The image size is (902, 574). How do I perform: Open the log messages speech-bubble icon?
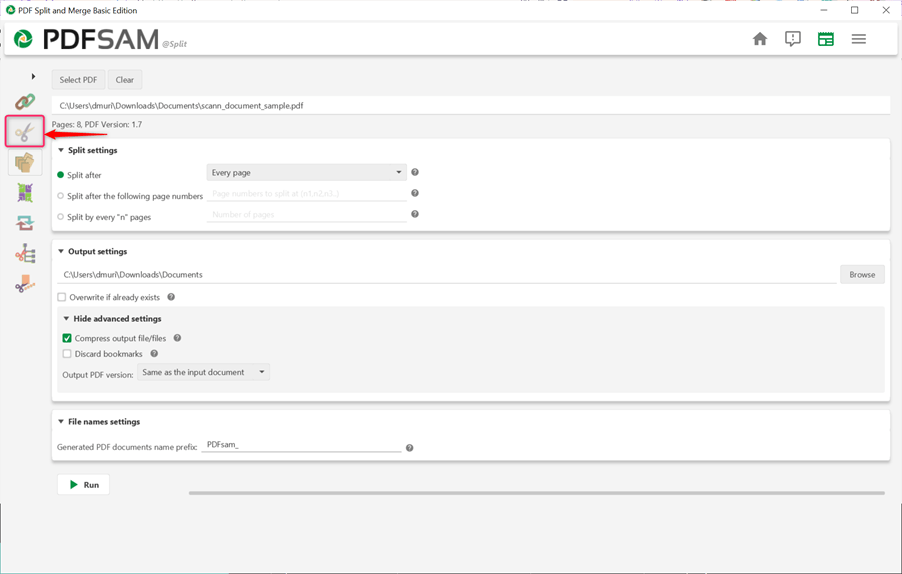pyautogui.click(x=793, y=39)
